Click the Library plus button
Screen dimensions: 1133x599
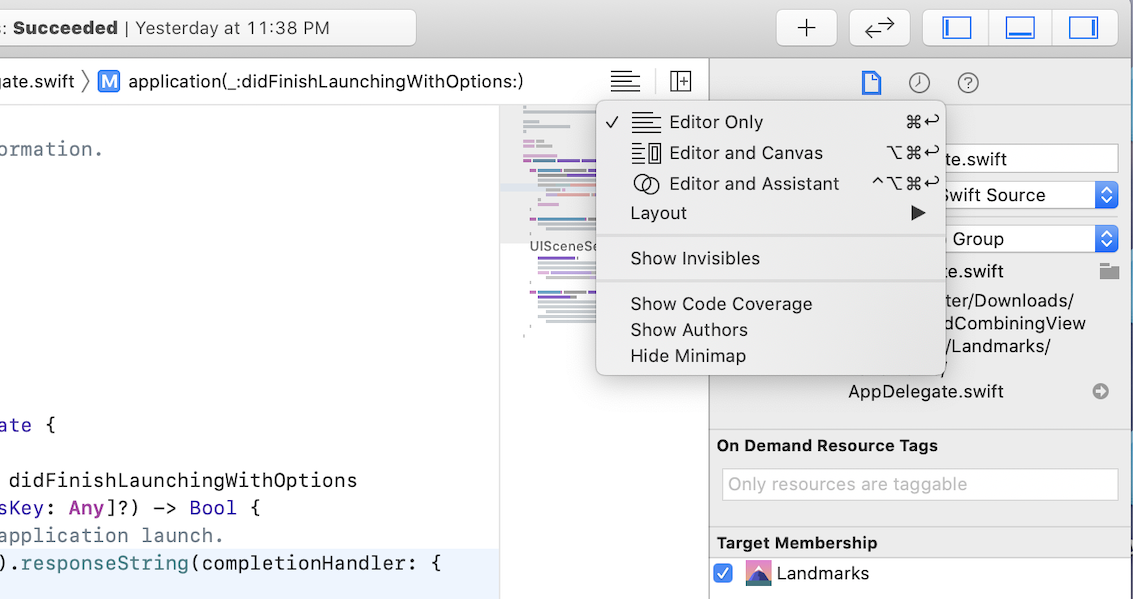pyautogui.click(x=807, y=28)
